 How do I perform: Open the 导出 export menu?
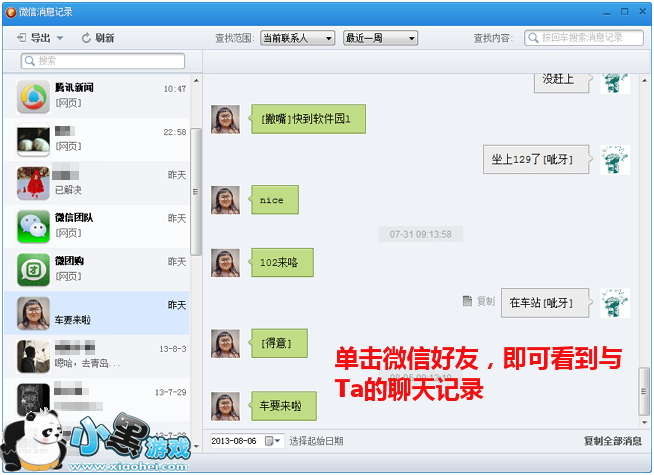pyautogui.click(x=40, y=38)
